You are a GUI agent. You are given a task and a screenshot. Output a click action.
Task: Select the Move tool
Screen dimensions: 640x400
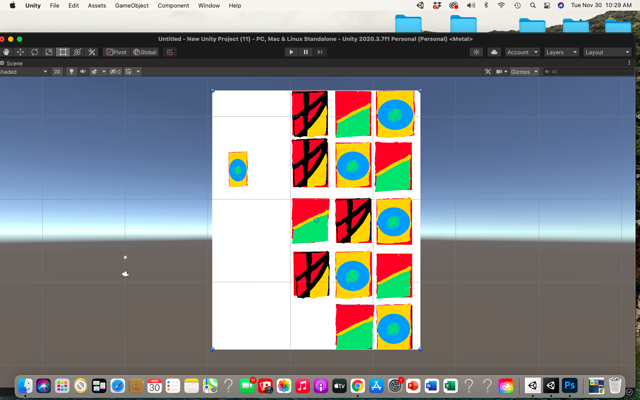click(20, 52)
